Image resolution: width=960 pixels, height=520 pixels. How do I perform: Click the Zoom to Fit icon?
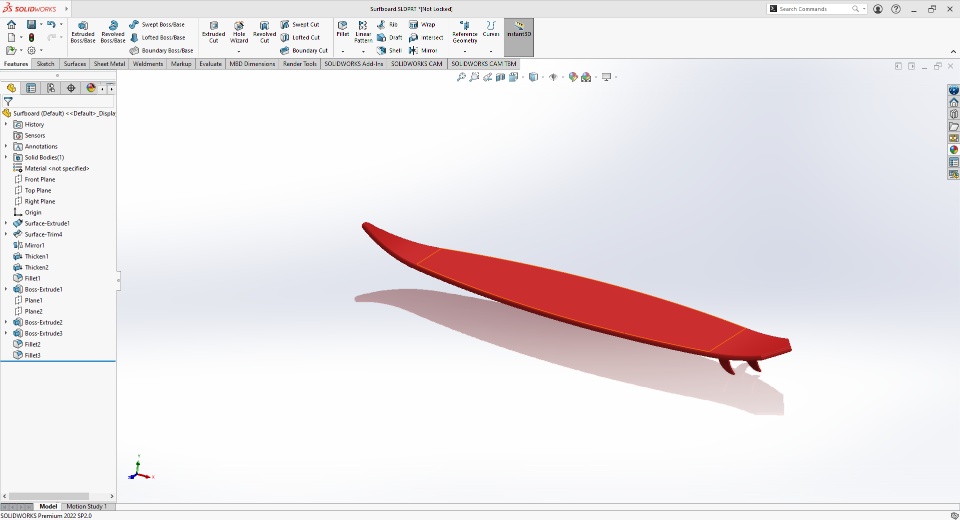pyautogui.click(x=461, y=77)
